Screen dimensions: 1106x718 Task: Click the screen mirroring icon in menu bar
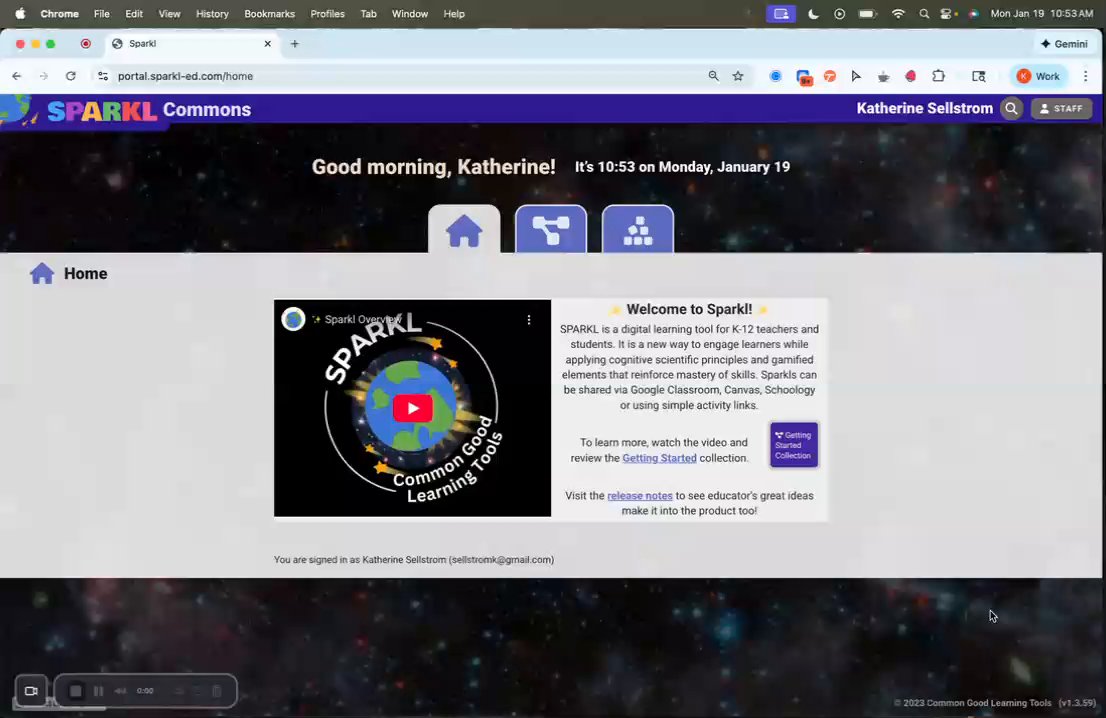[x=781, y=13]
